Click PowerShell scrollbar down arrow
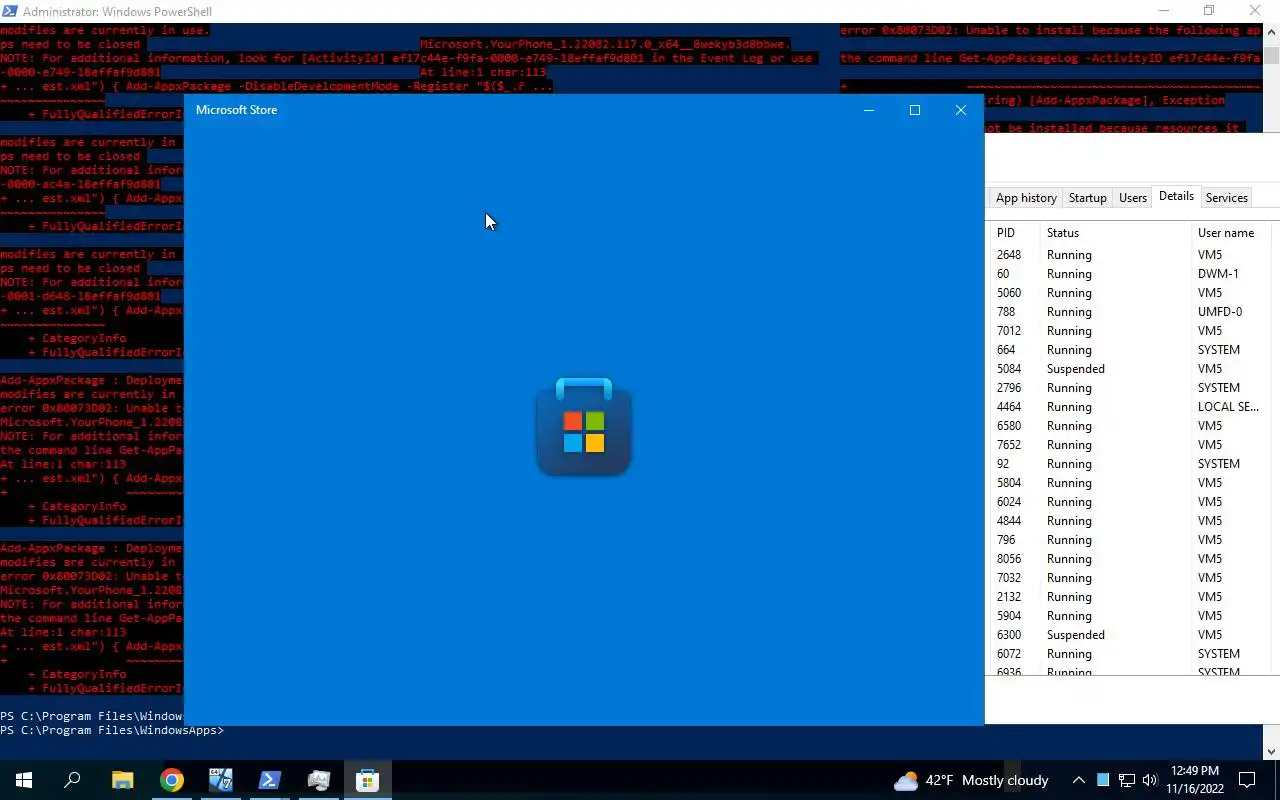 pos(1271,752)
